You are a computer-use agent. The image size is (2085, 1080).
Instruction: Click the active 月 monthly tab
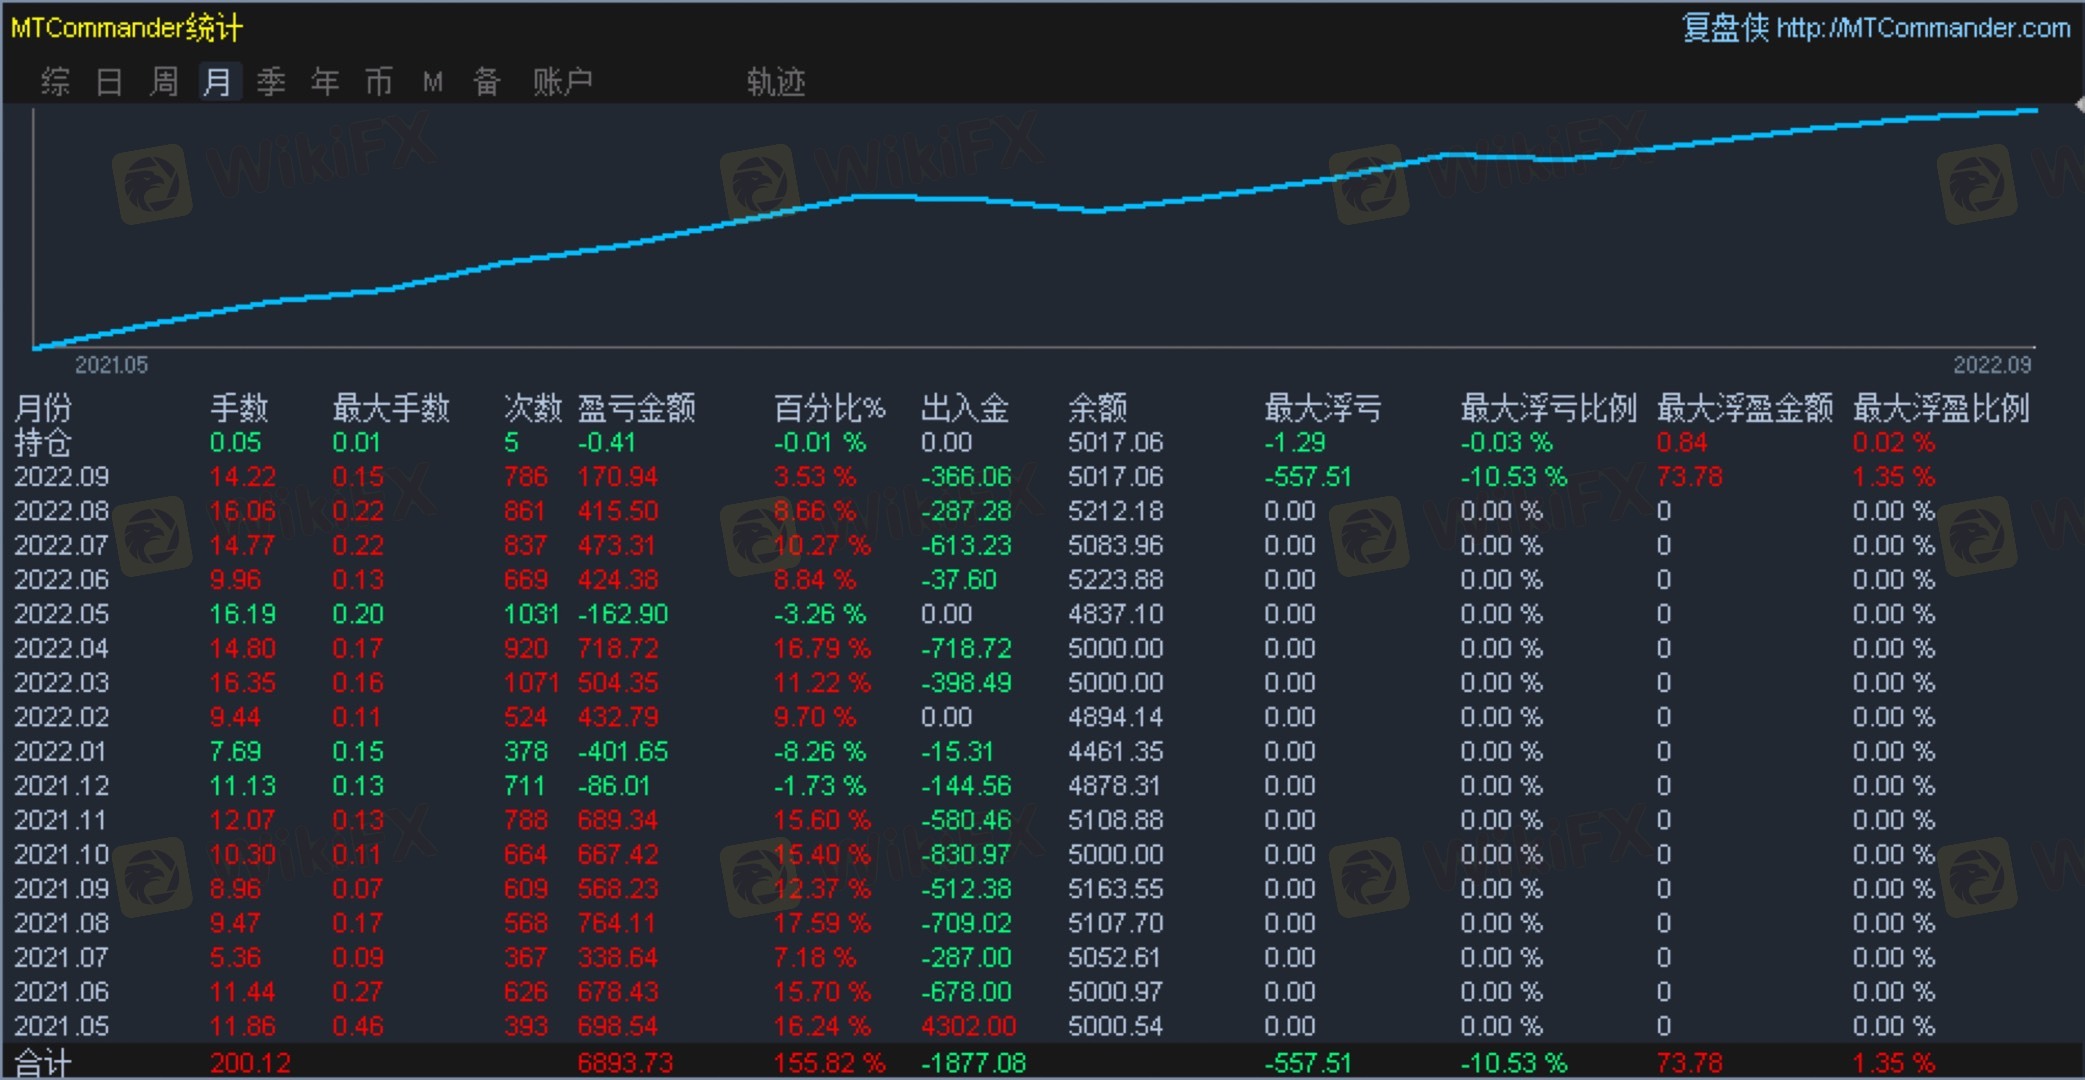click(218, 81)
